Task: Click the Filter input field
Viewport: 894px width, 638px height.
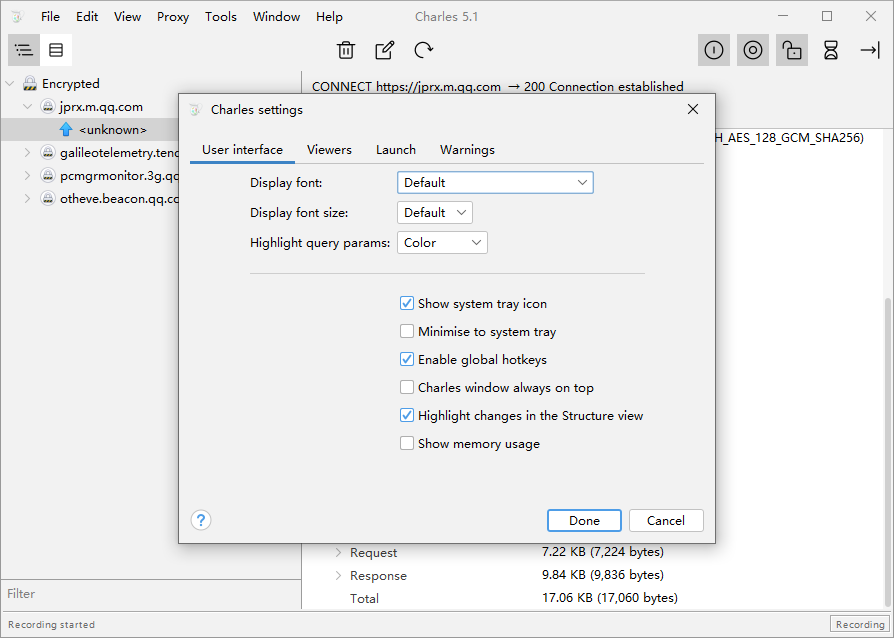Action: 150,594
